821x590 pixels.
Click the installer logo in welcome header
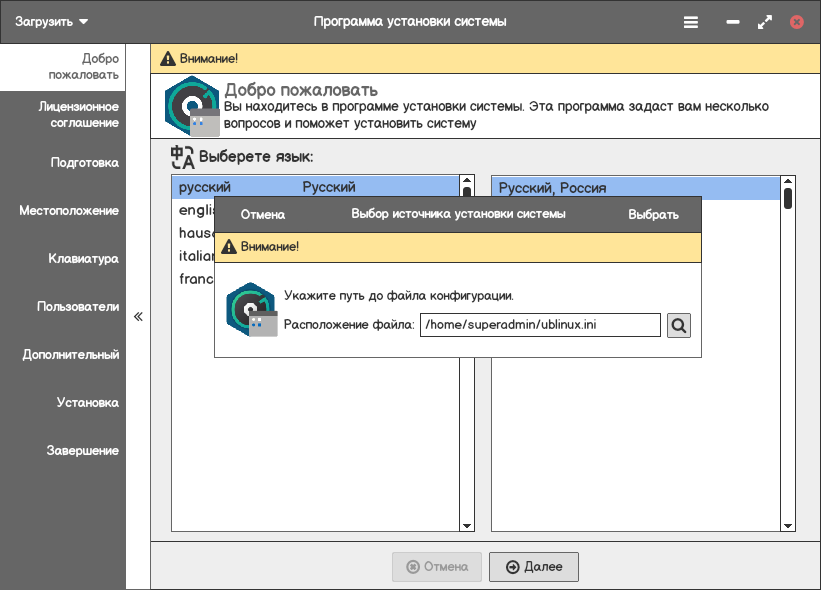click(191, 105)
